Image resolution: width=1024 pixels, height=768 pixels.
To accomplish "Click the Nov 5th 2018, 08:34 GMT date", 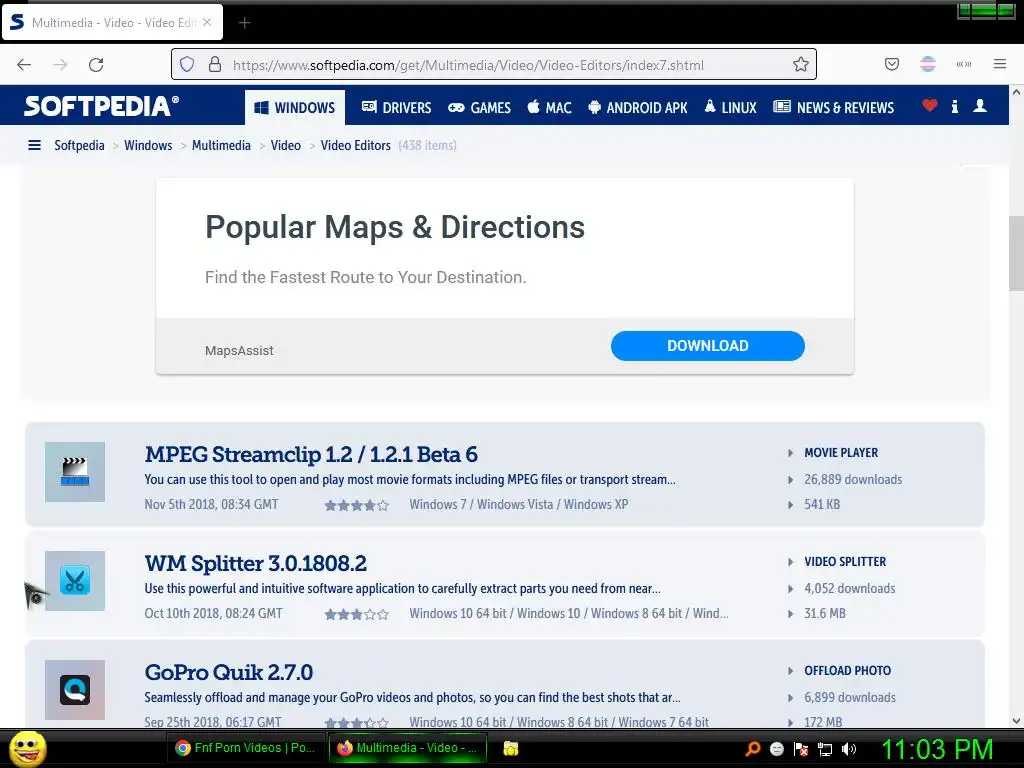I will pos(211,504).
